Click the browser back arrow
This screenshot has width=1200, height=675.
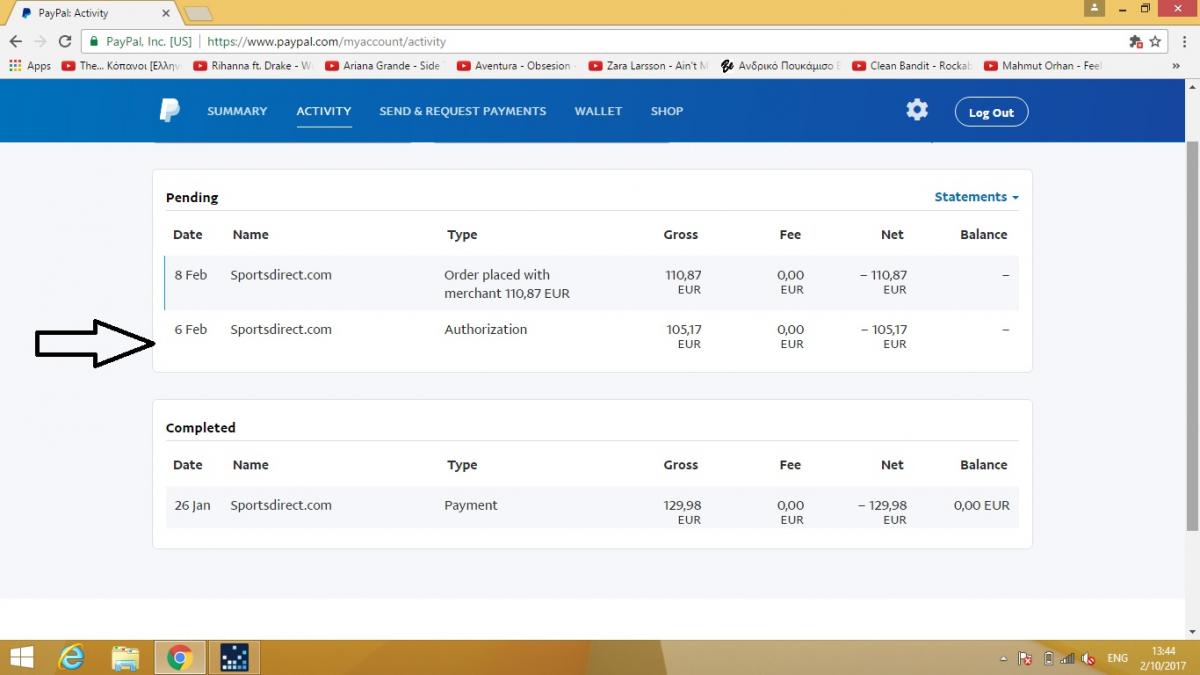[15, 42]
